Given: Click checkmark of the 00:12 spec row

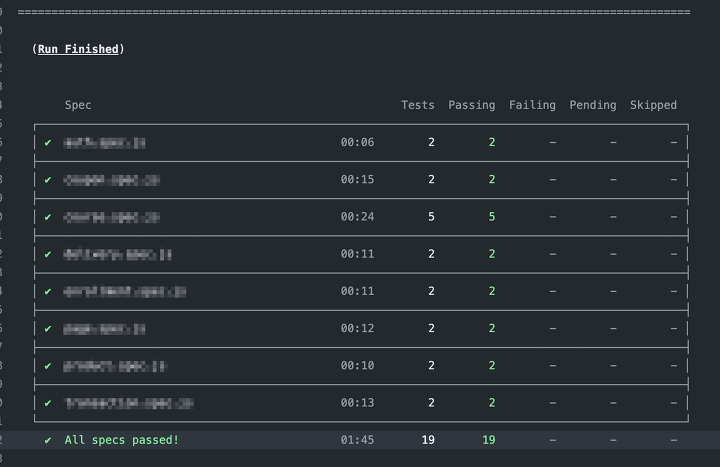Looking at the screenshot, I should [48, 329].
